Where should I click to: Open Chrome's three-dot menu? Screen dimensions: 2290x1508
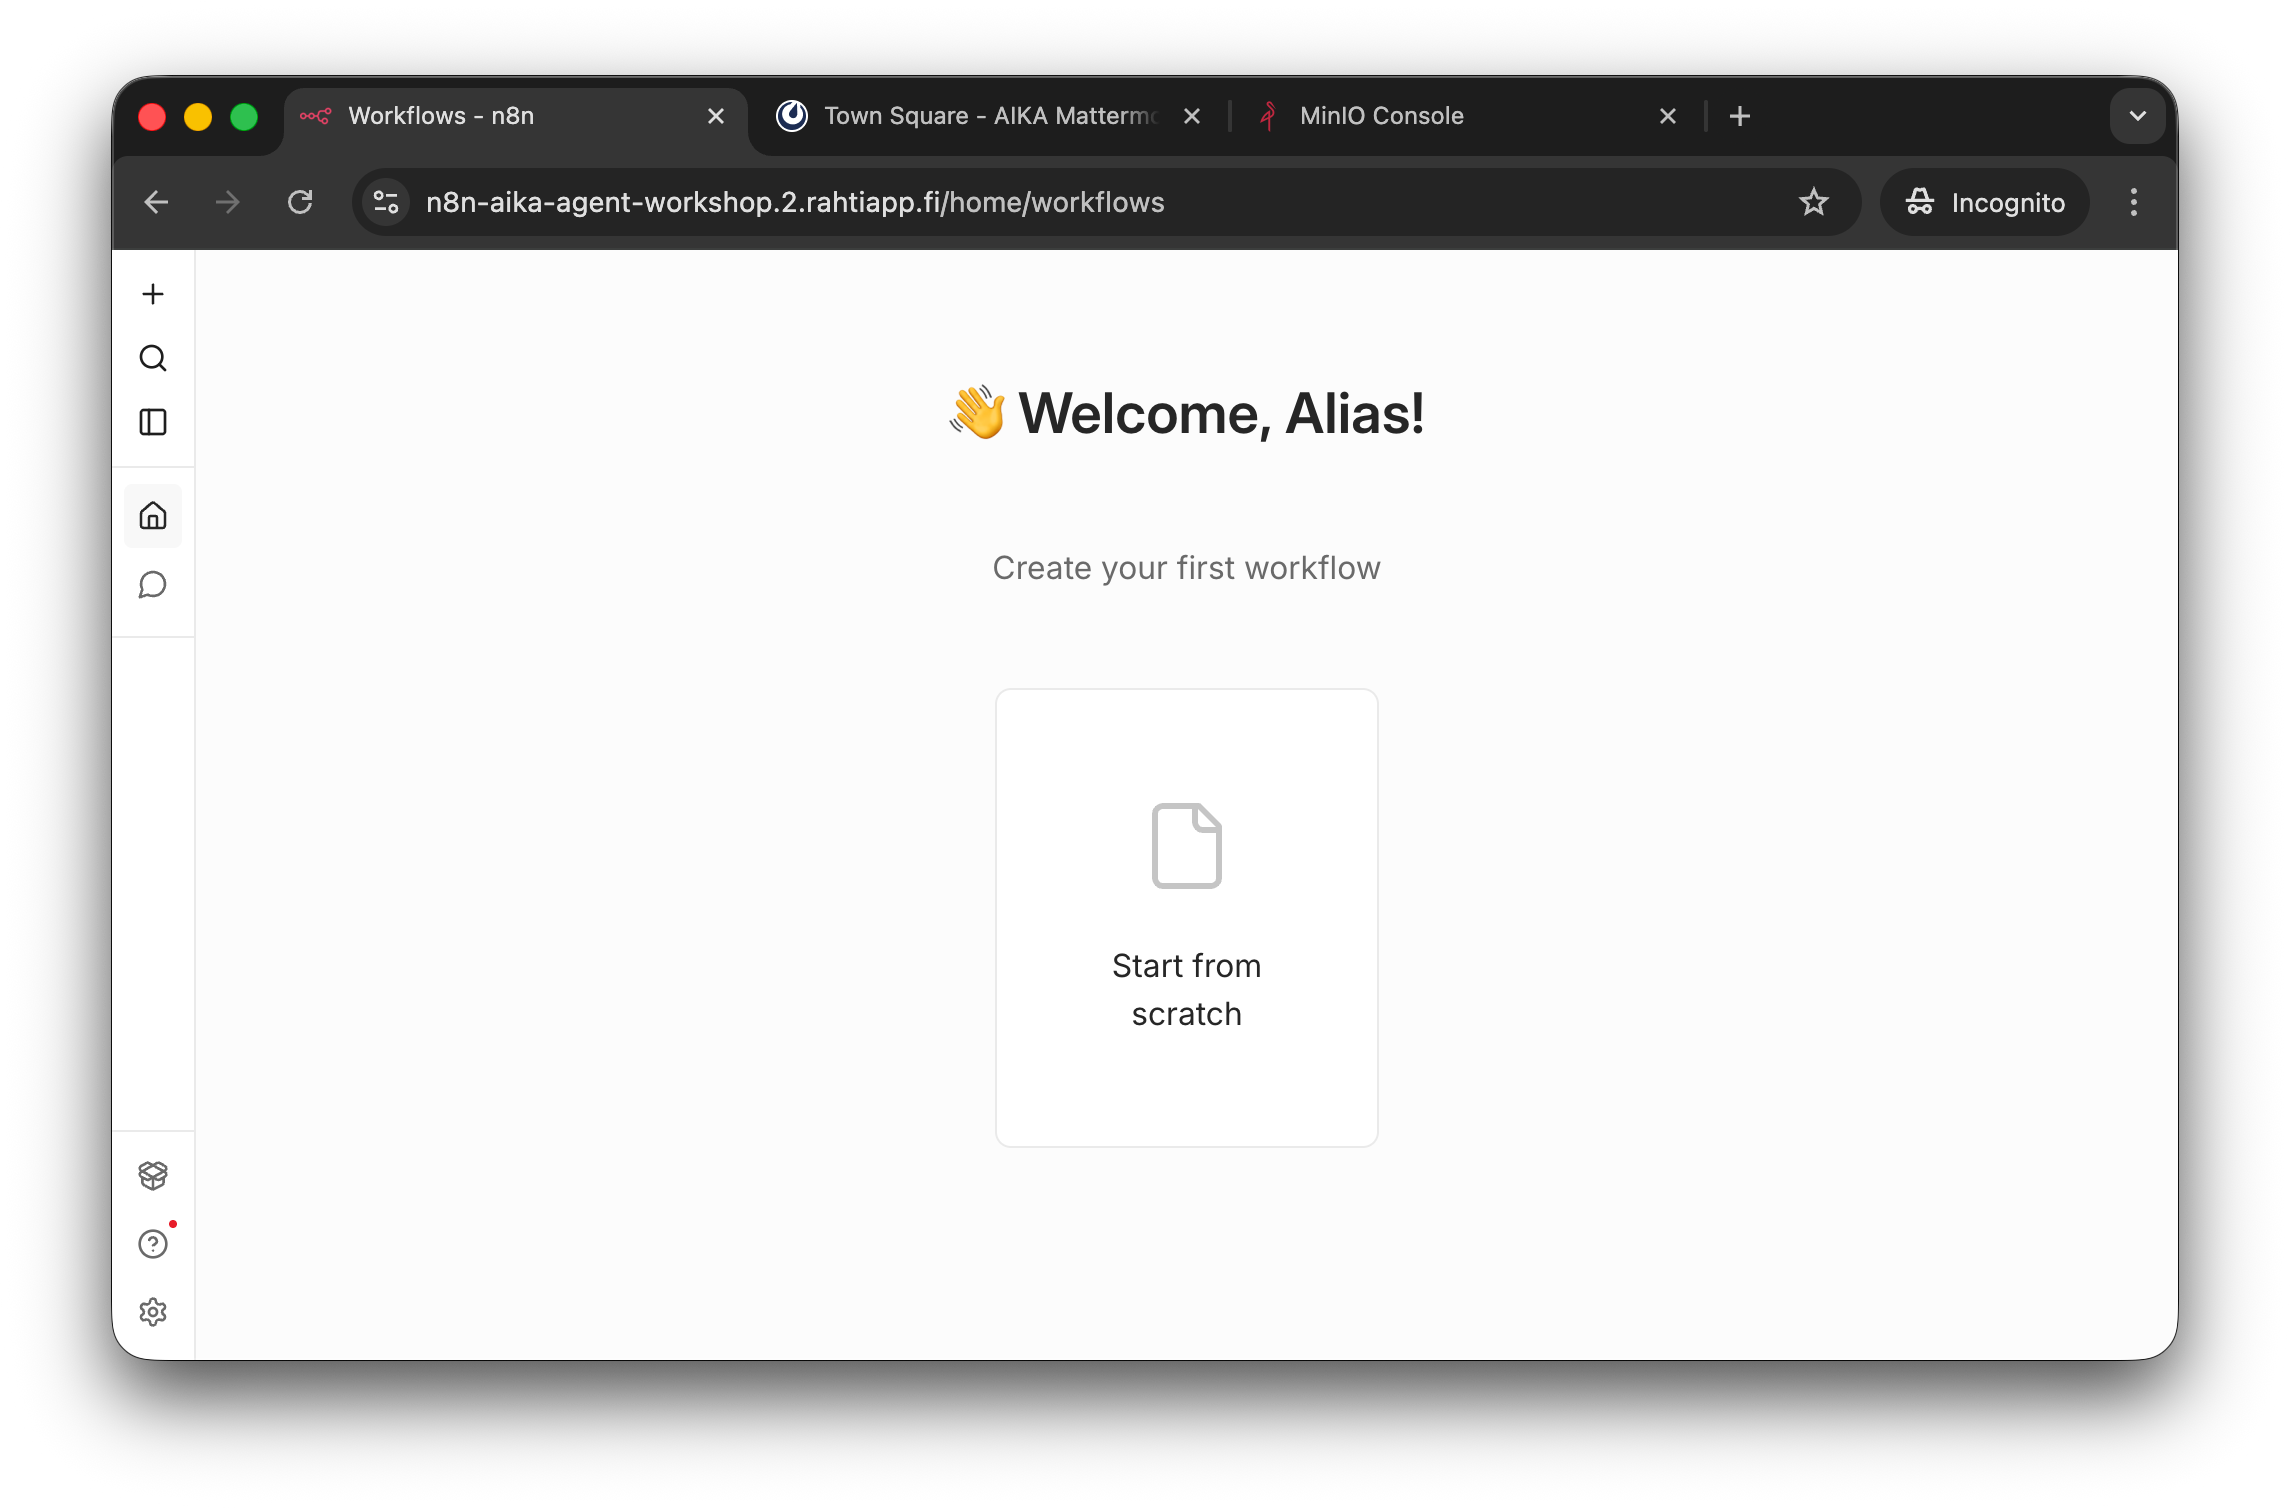pos(2133,202)
